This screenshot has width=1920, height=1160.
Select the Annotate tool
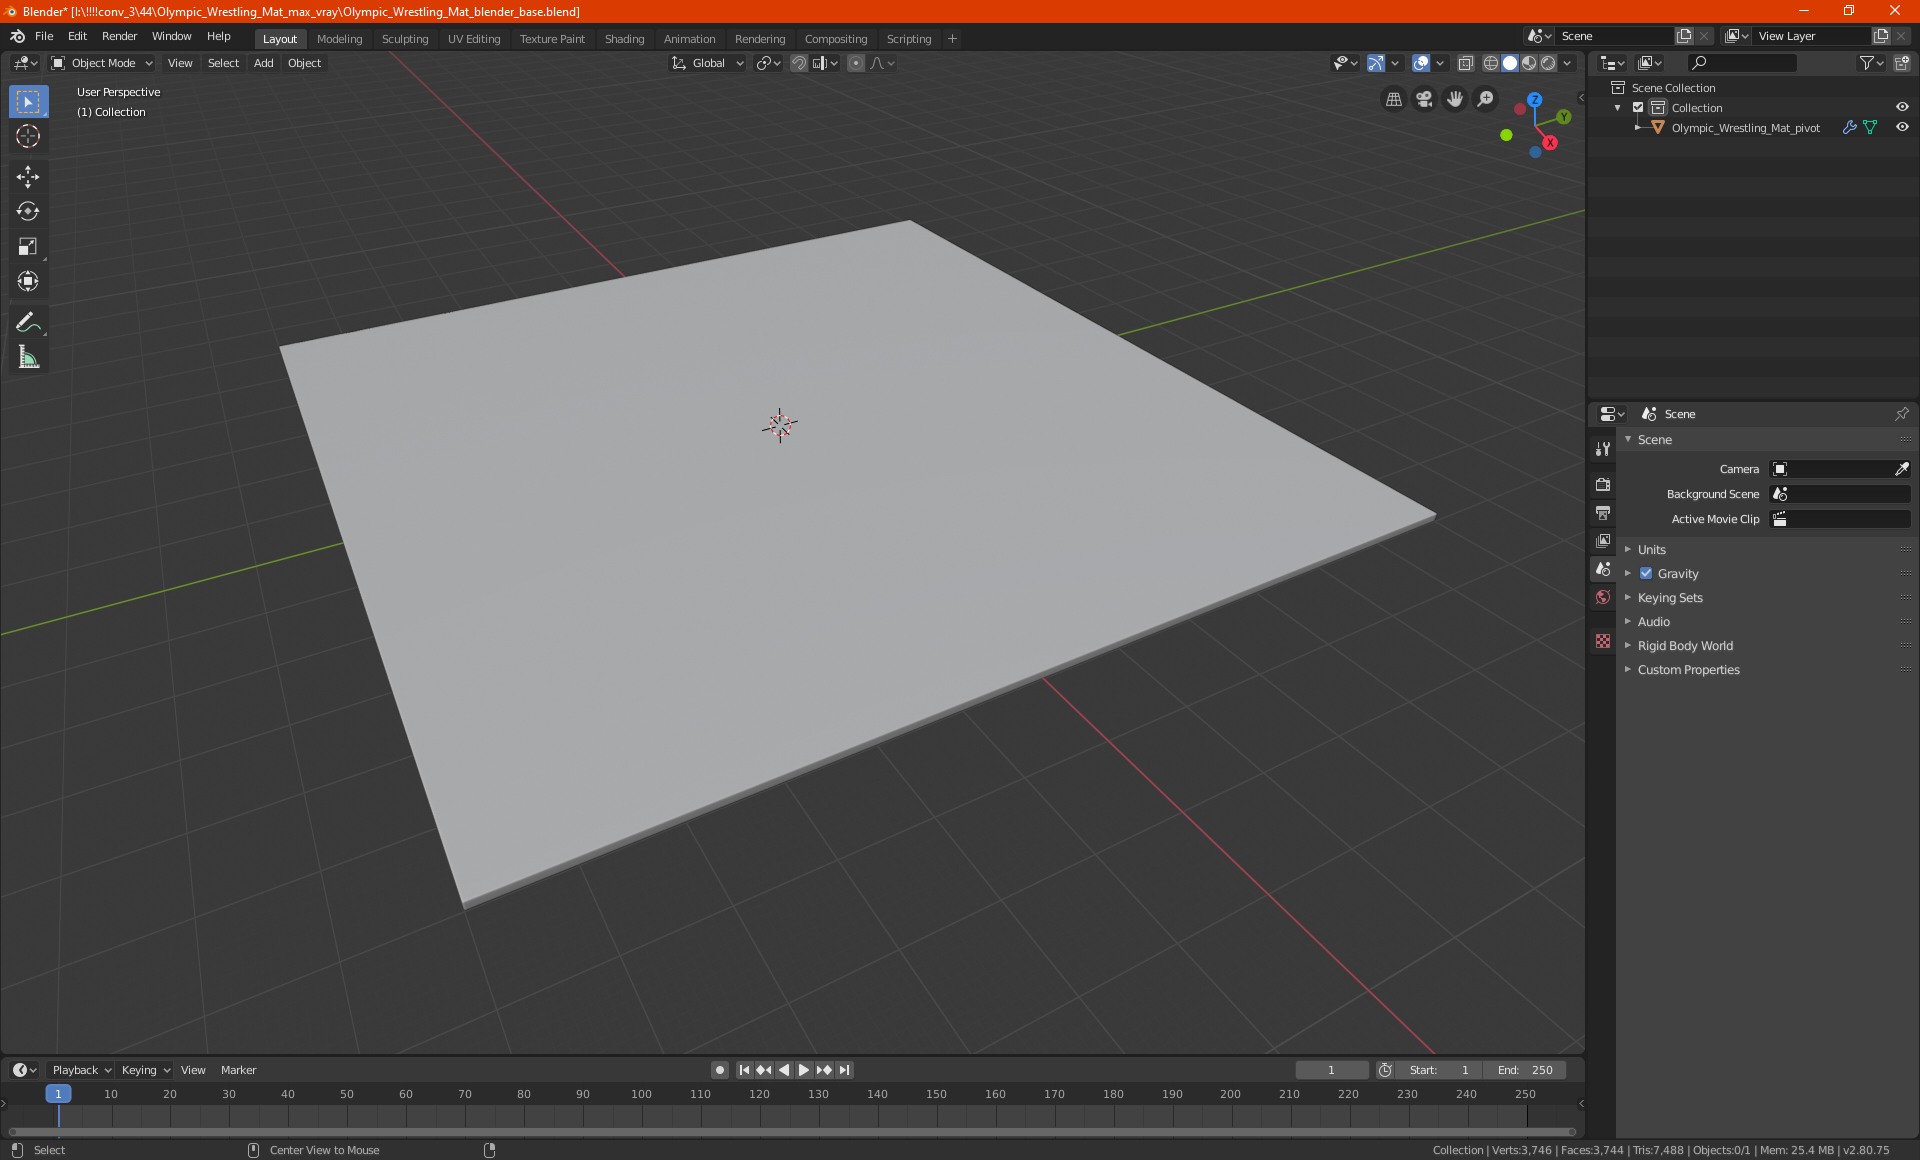point(28,322)
